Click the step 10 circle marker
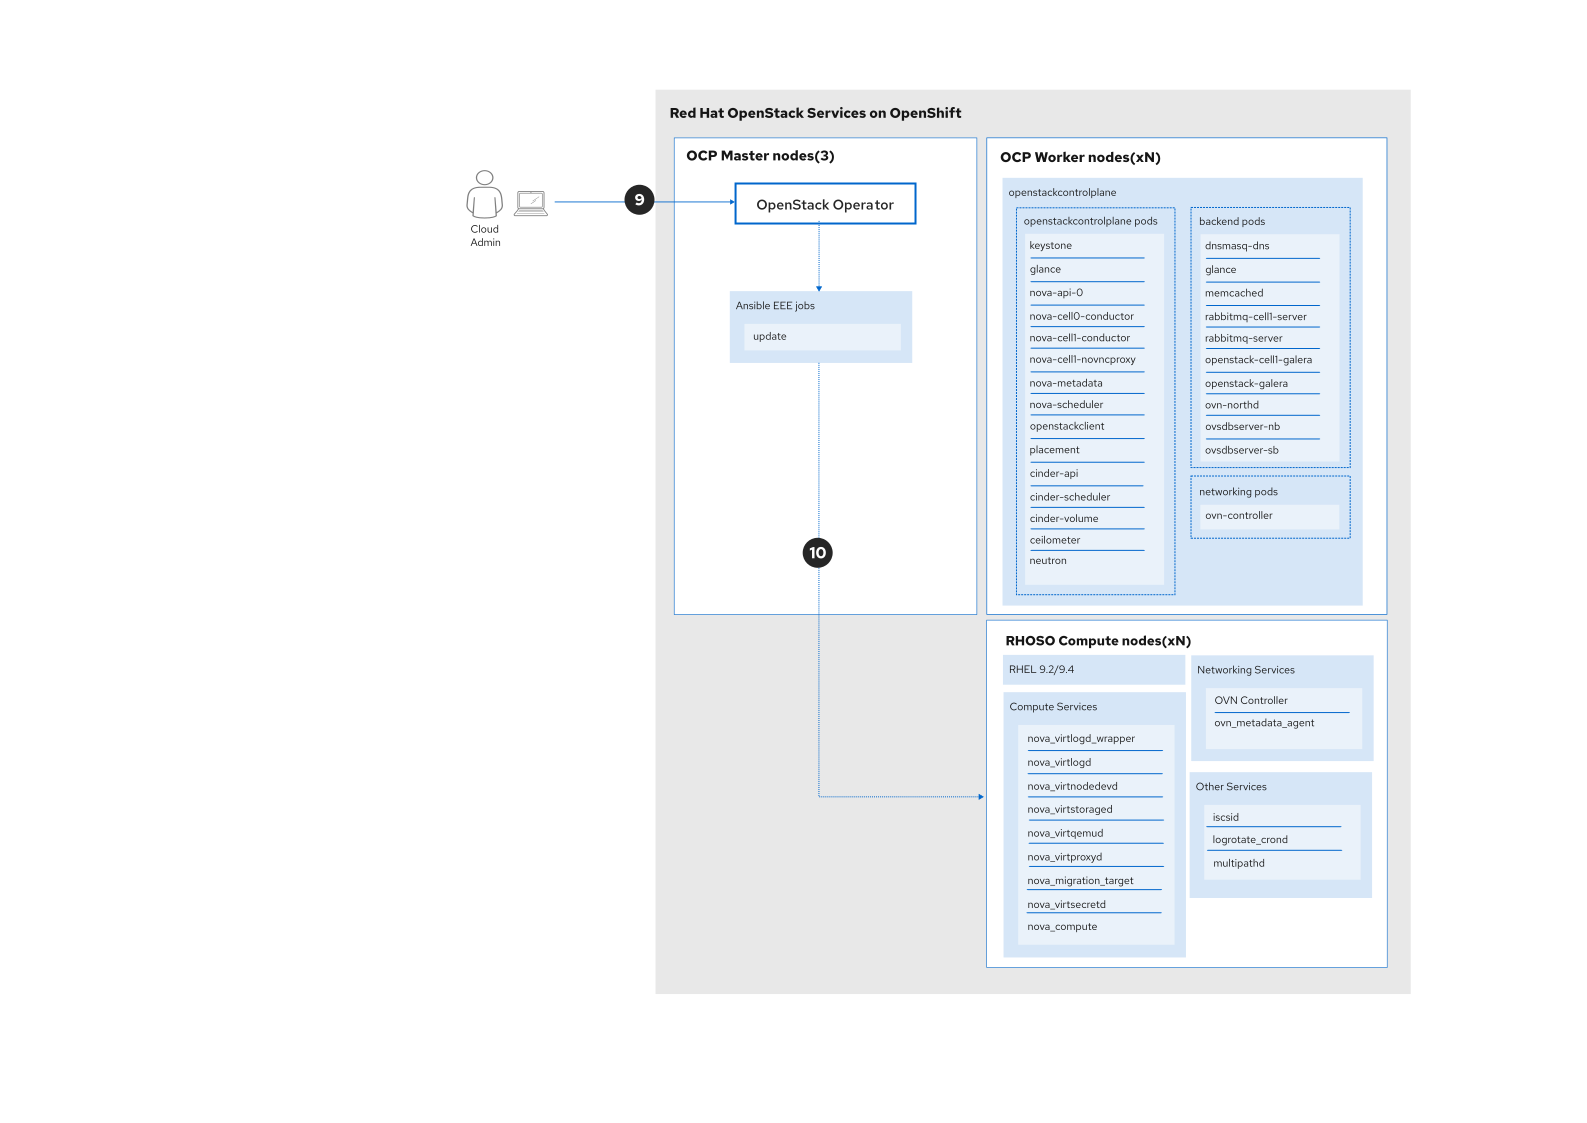 click(817, 553)
